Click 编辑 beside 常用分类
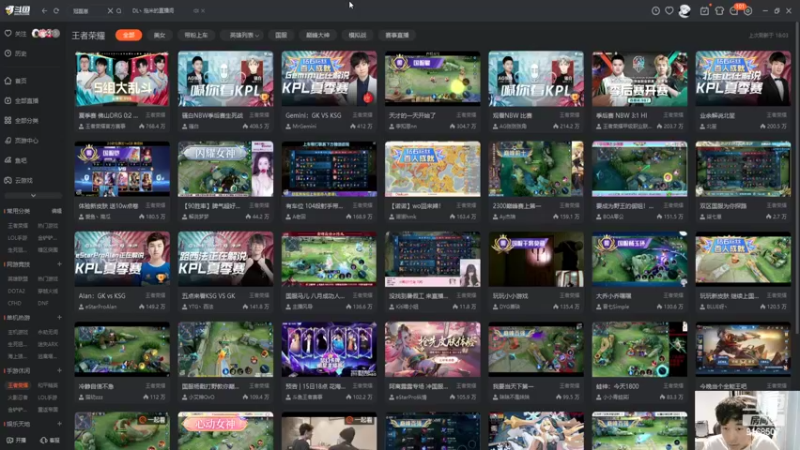Screen dimensions: 800x450 click(x=57, y=211)
